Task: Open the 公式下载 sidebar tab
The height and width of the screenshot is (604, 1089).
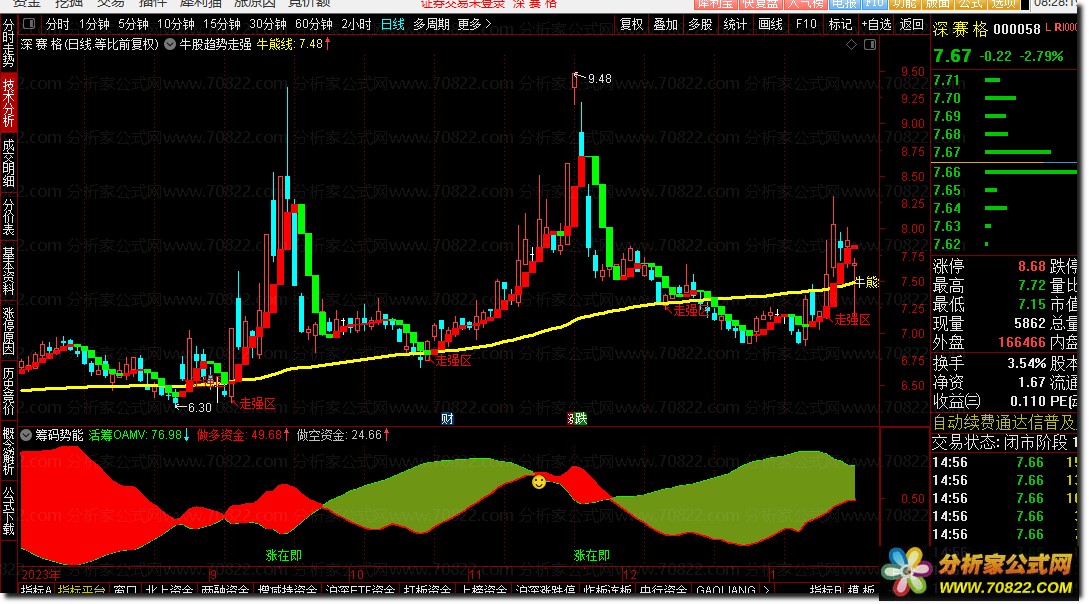Action: (8, 511)
